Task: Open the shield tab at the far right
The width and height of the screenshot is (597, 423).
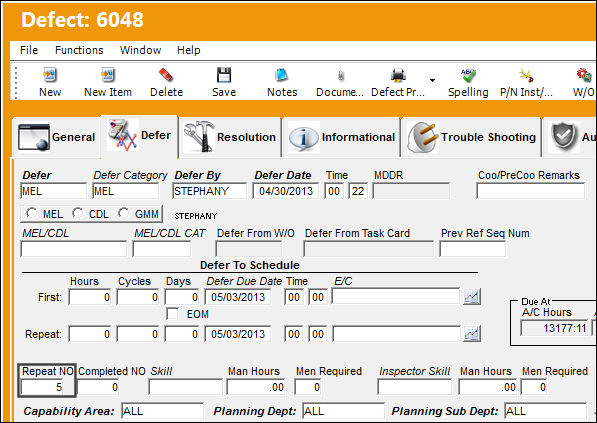Action: (570, 137)
